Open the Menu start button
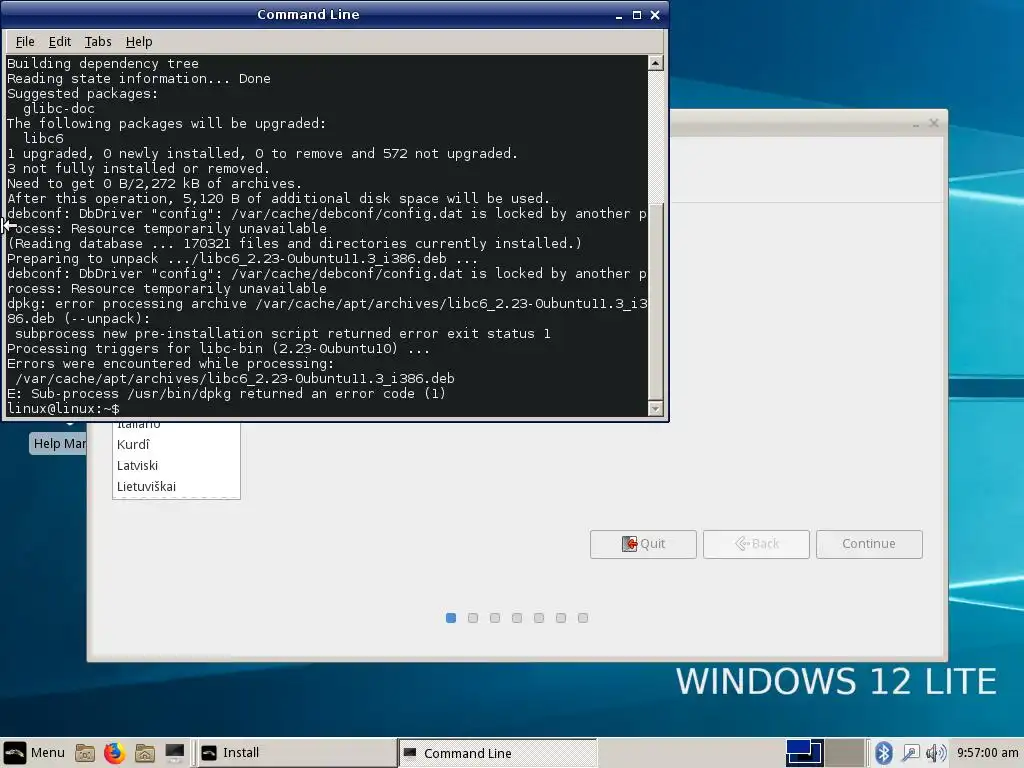This screenshot has height=768, width=1024. [35, 752]
